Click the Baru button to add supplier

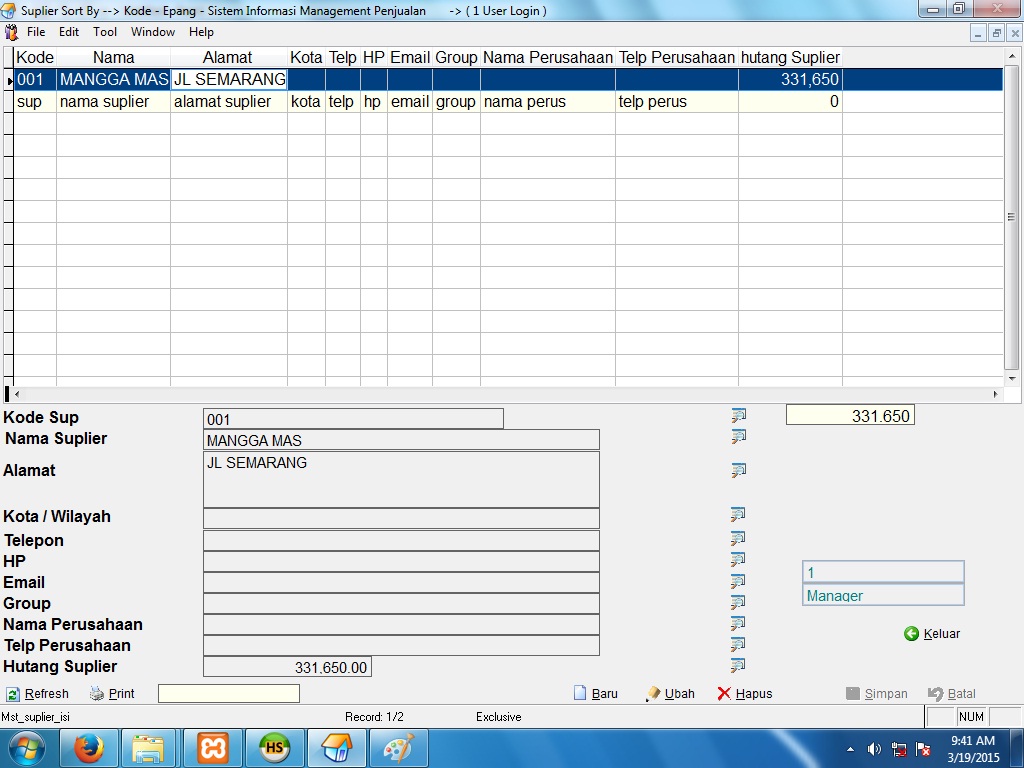[595, 694]
